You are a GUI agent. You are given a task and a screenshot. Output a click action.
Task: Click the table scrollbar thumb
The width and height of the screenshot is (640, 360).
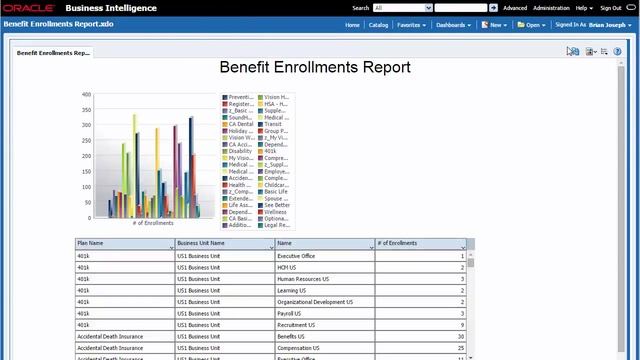tap(471, 262)
